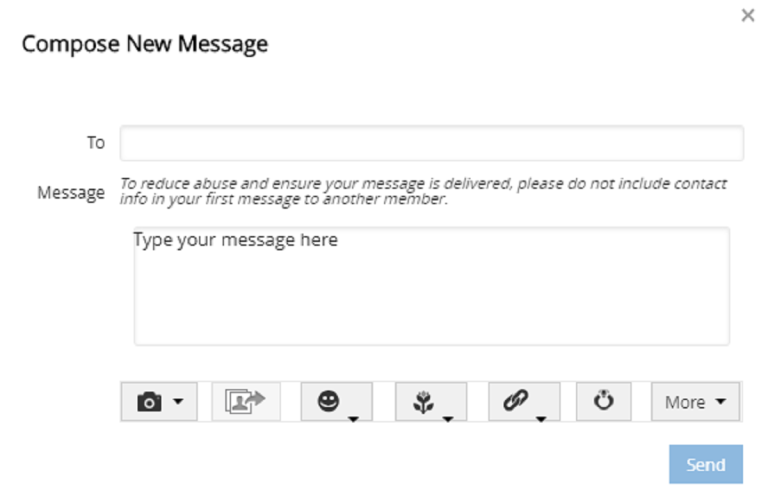Click the ring icon button
768x503 pixels.
point(604,401)
